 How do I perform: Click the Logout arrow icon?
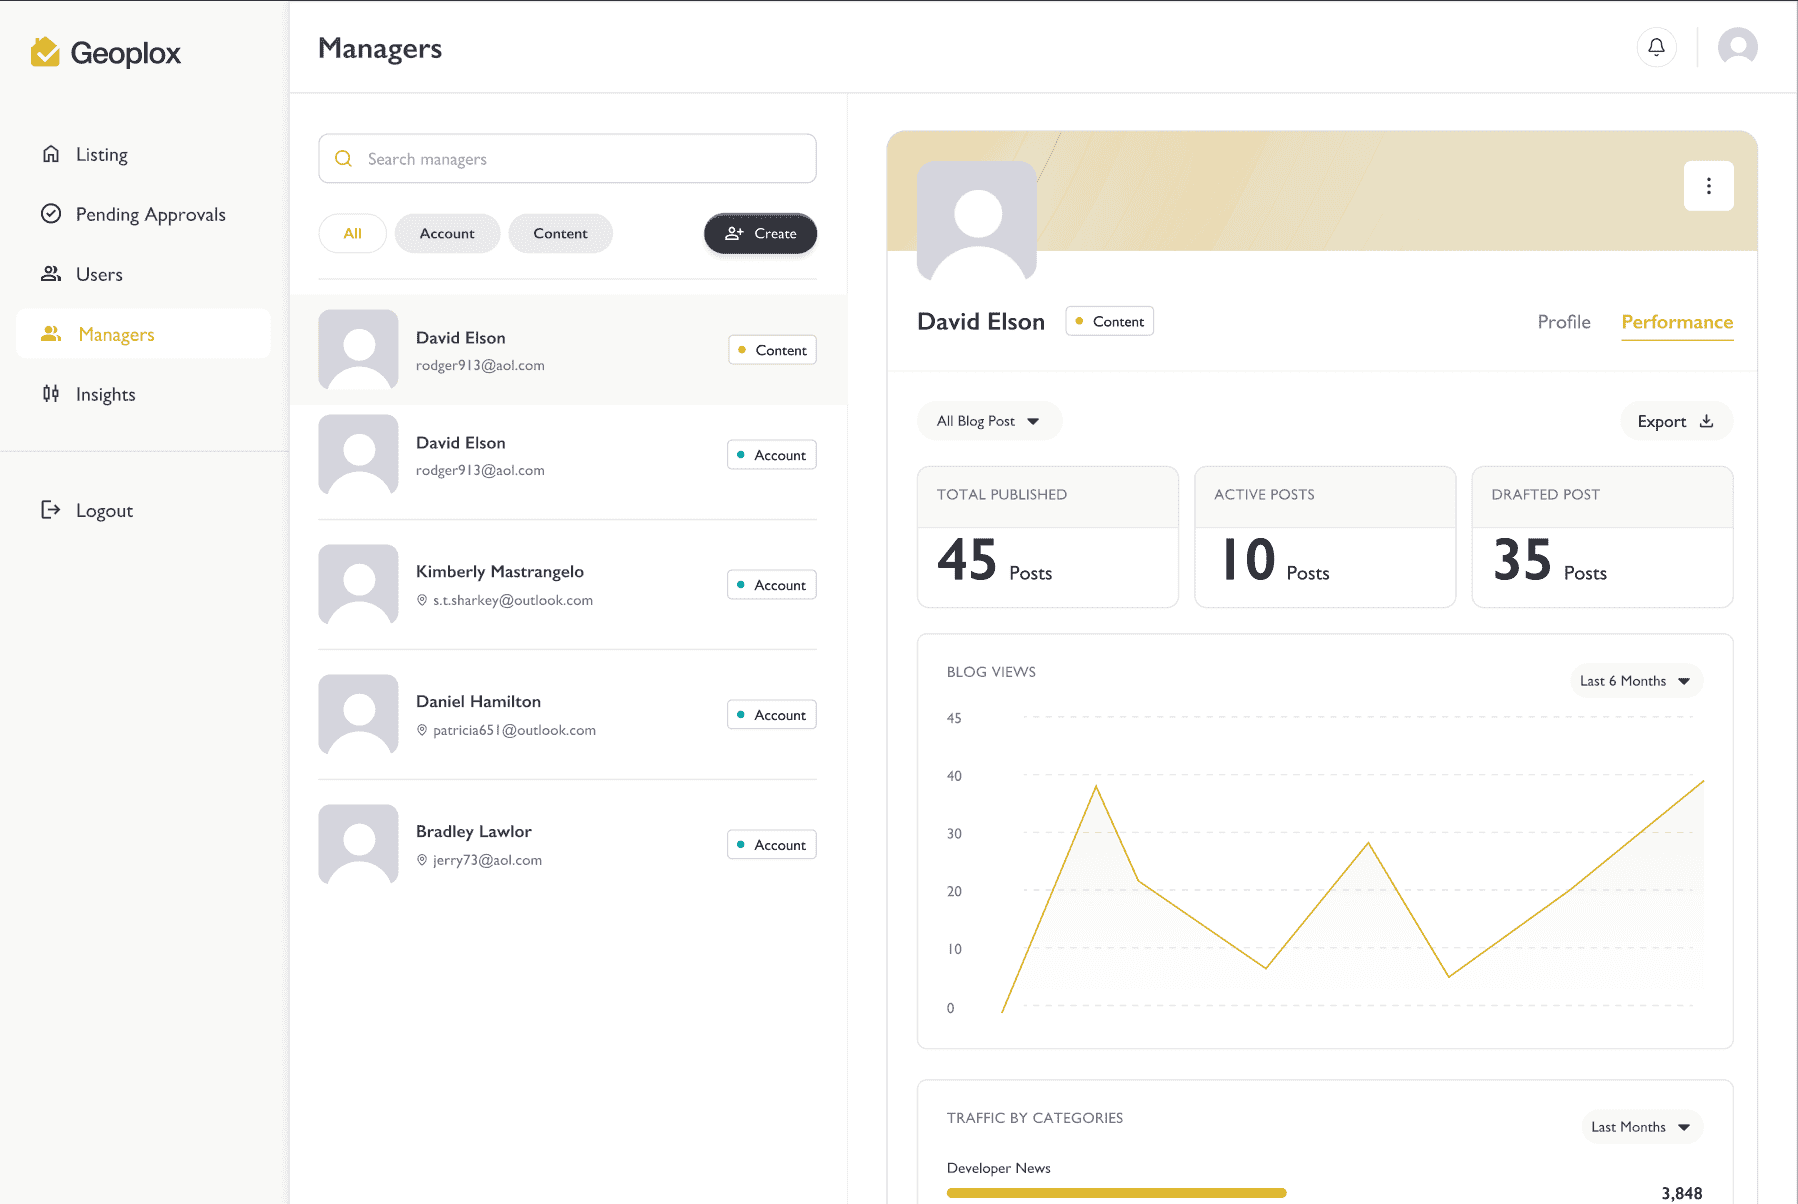coord(51,510)
